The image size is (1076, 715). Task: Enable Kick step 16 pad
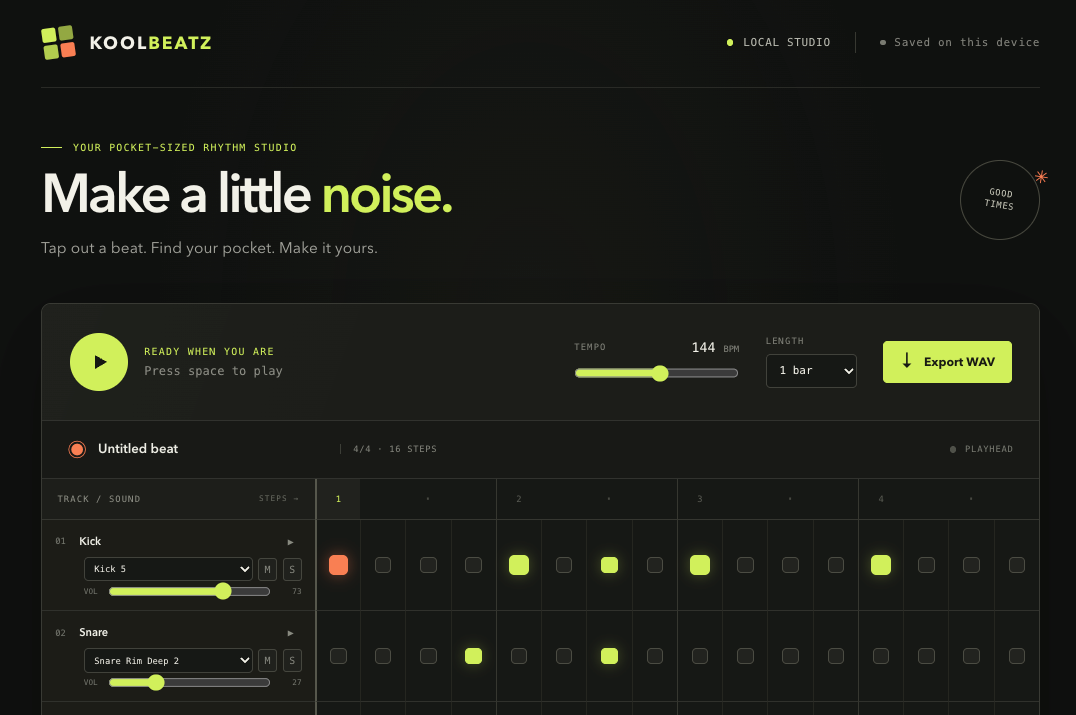(1017, 565)
